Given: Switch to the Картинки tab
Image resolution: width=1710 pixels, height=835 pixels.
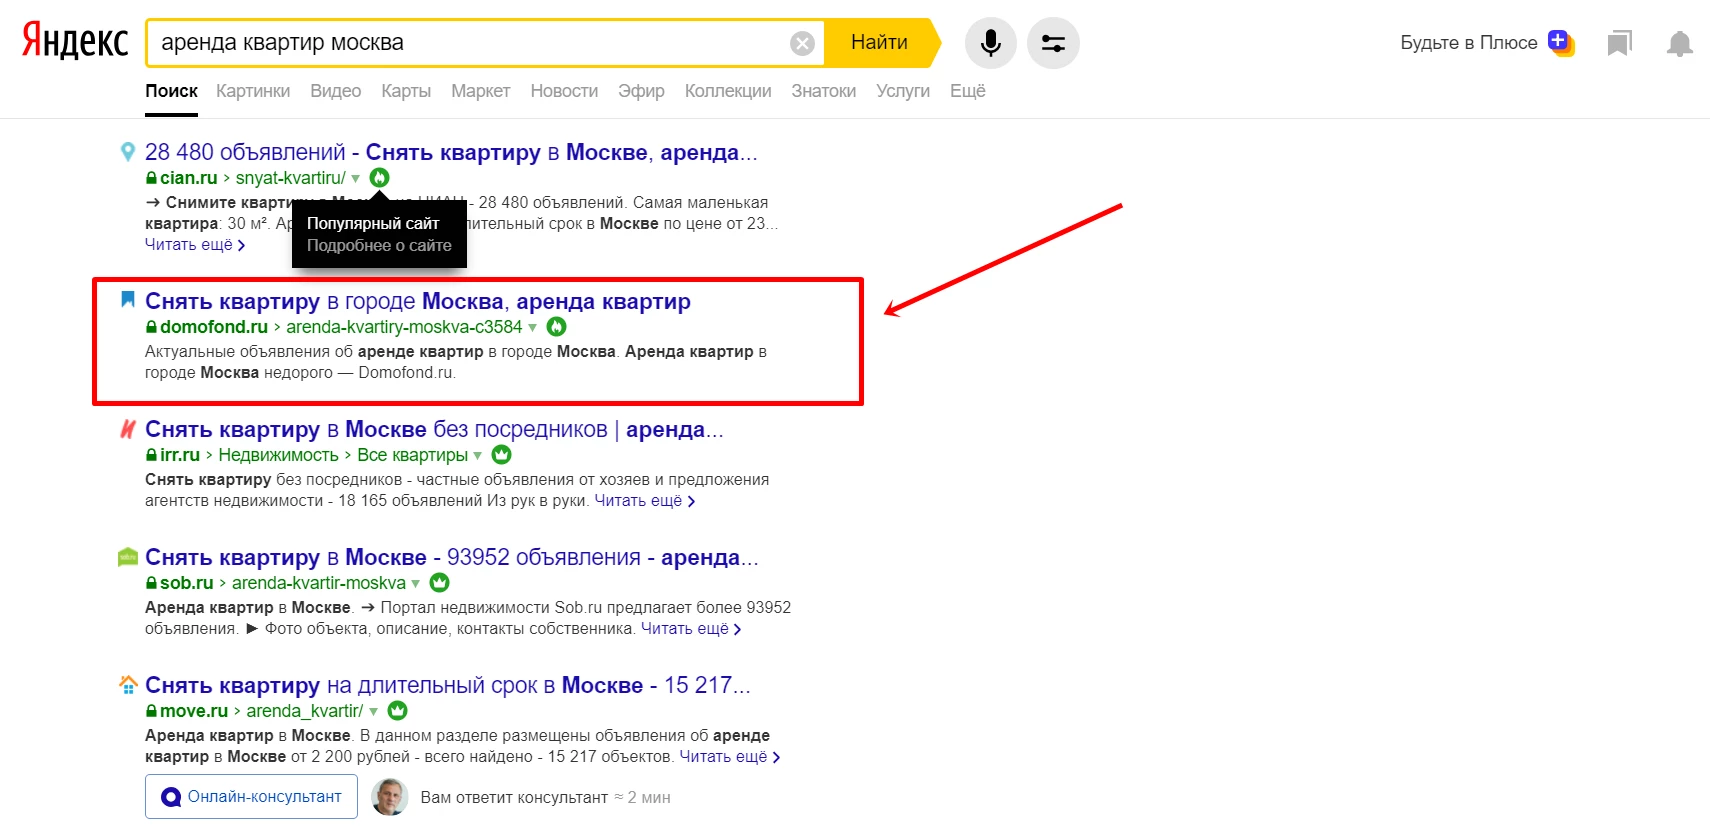Looking at the screenshot, I should point(253,91).
